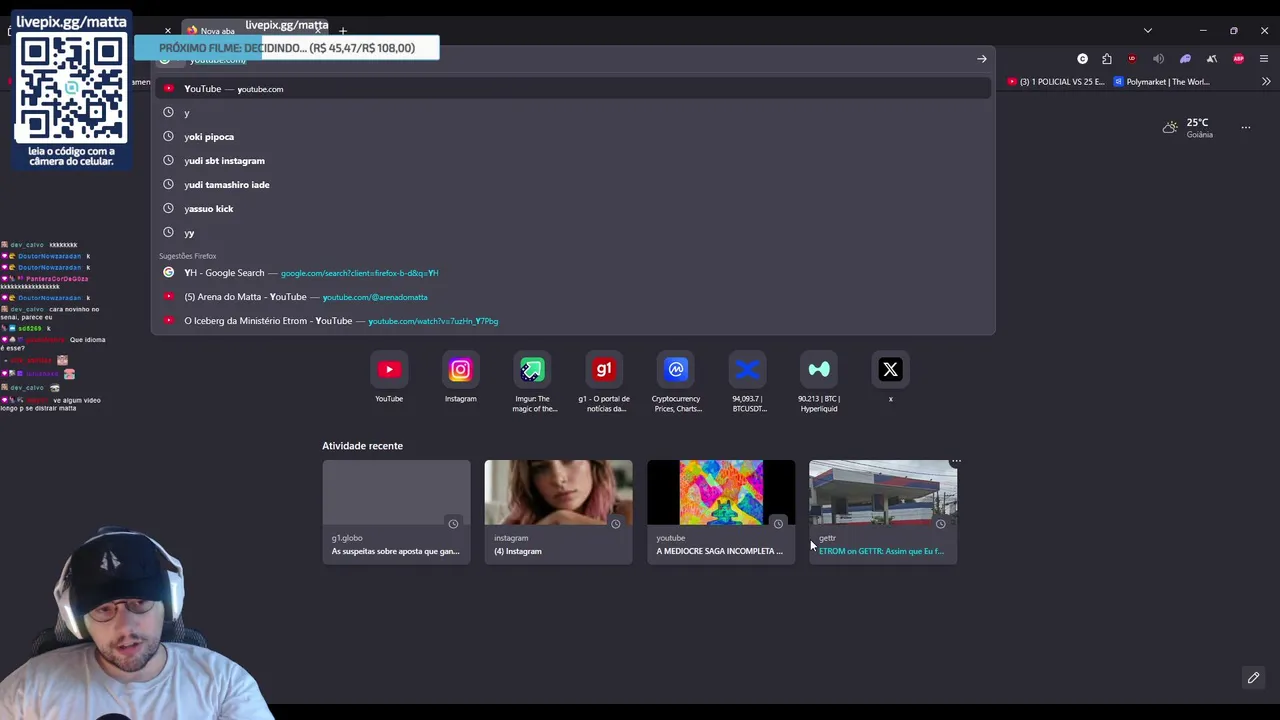Open the list-all-tabs chevron
Screen dimensions: 1280x720
coord(1147,31)
